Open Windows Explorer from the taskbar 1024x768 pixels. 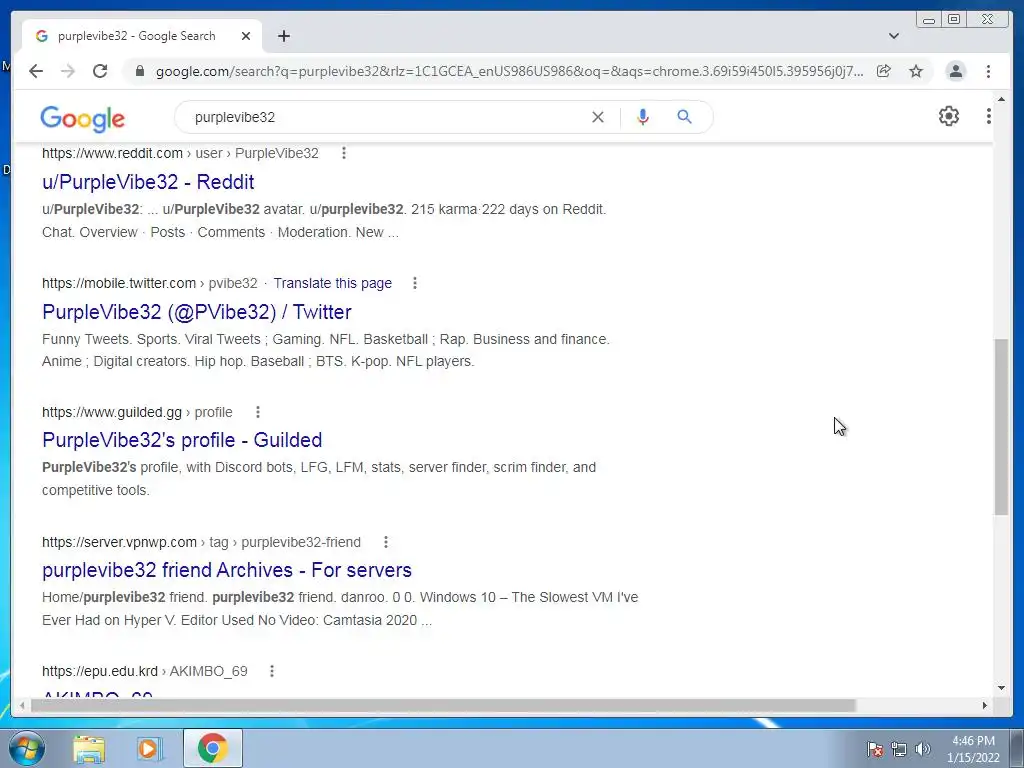click(89, 749)
